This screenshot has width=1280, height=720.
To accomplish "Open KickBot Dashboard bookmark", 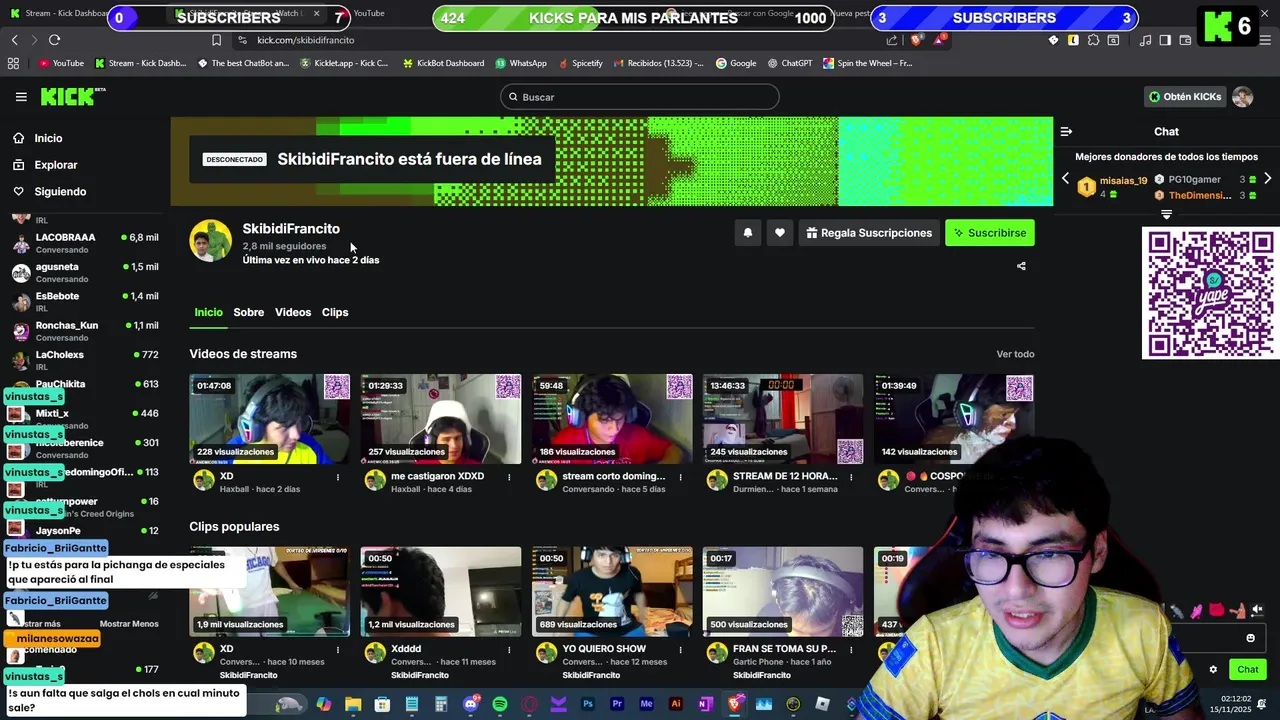I will (x=443, y=63).
